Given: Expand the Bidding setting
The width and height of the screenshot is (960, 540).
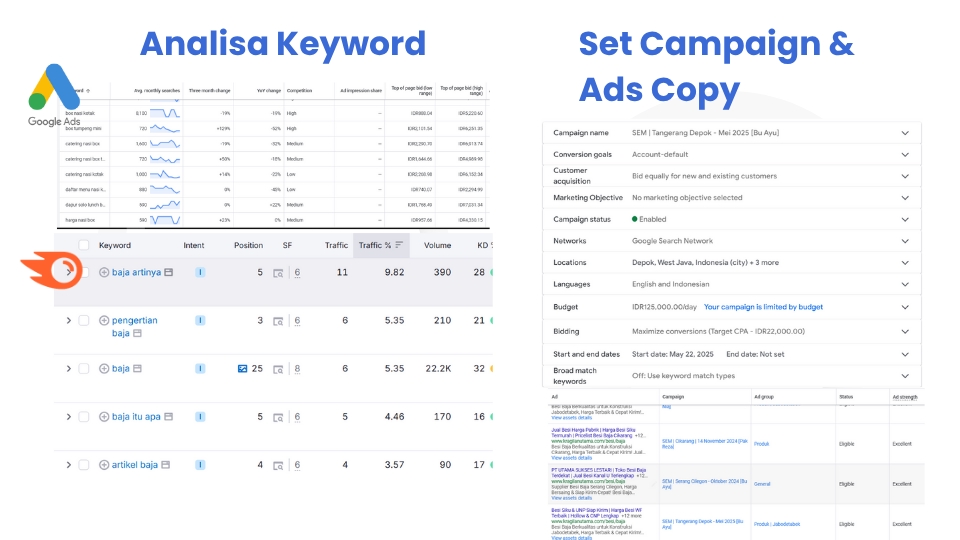Looking at the screenshot, I should (905, 332).
